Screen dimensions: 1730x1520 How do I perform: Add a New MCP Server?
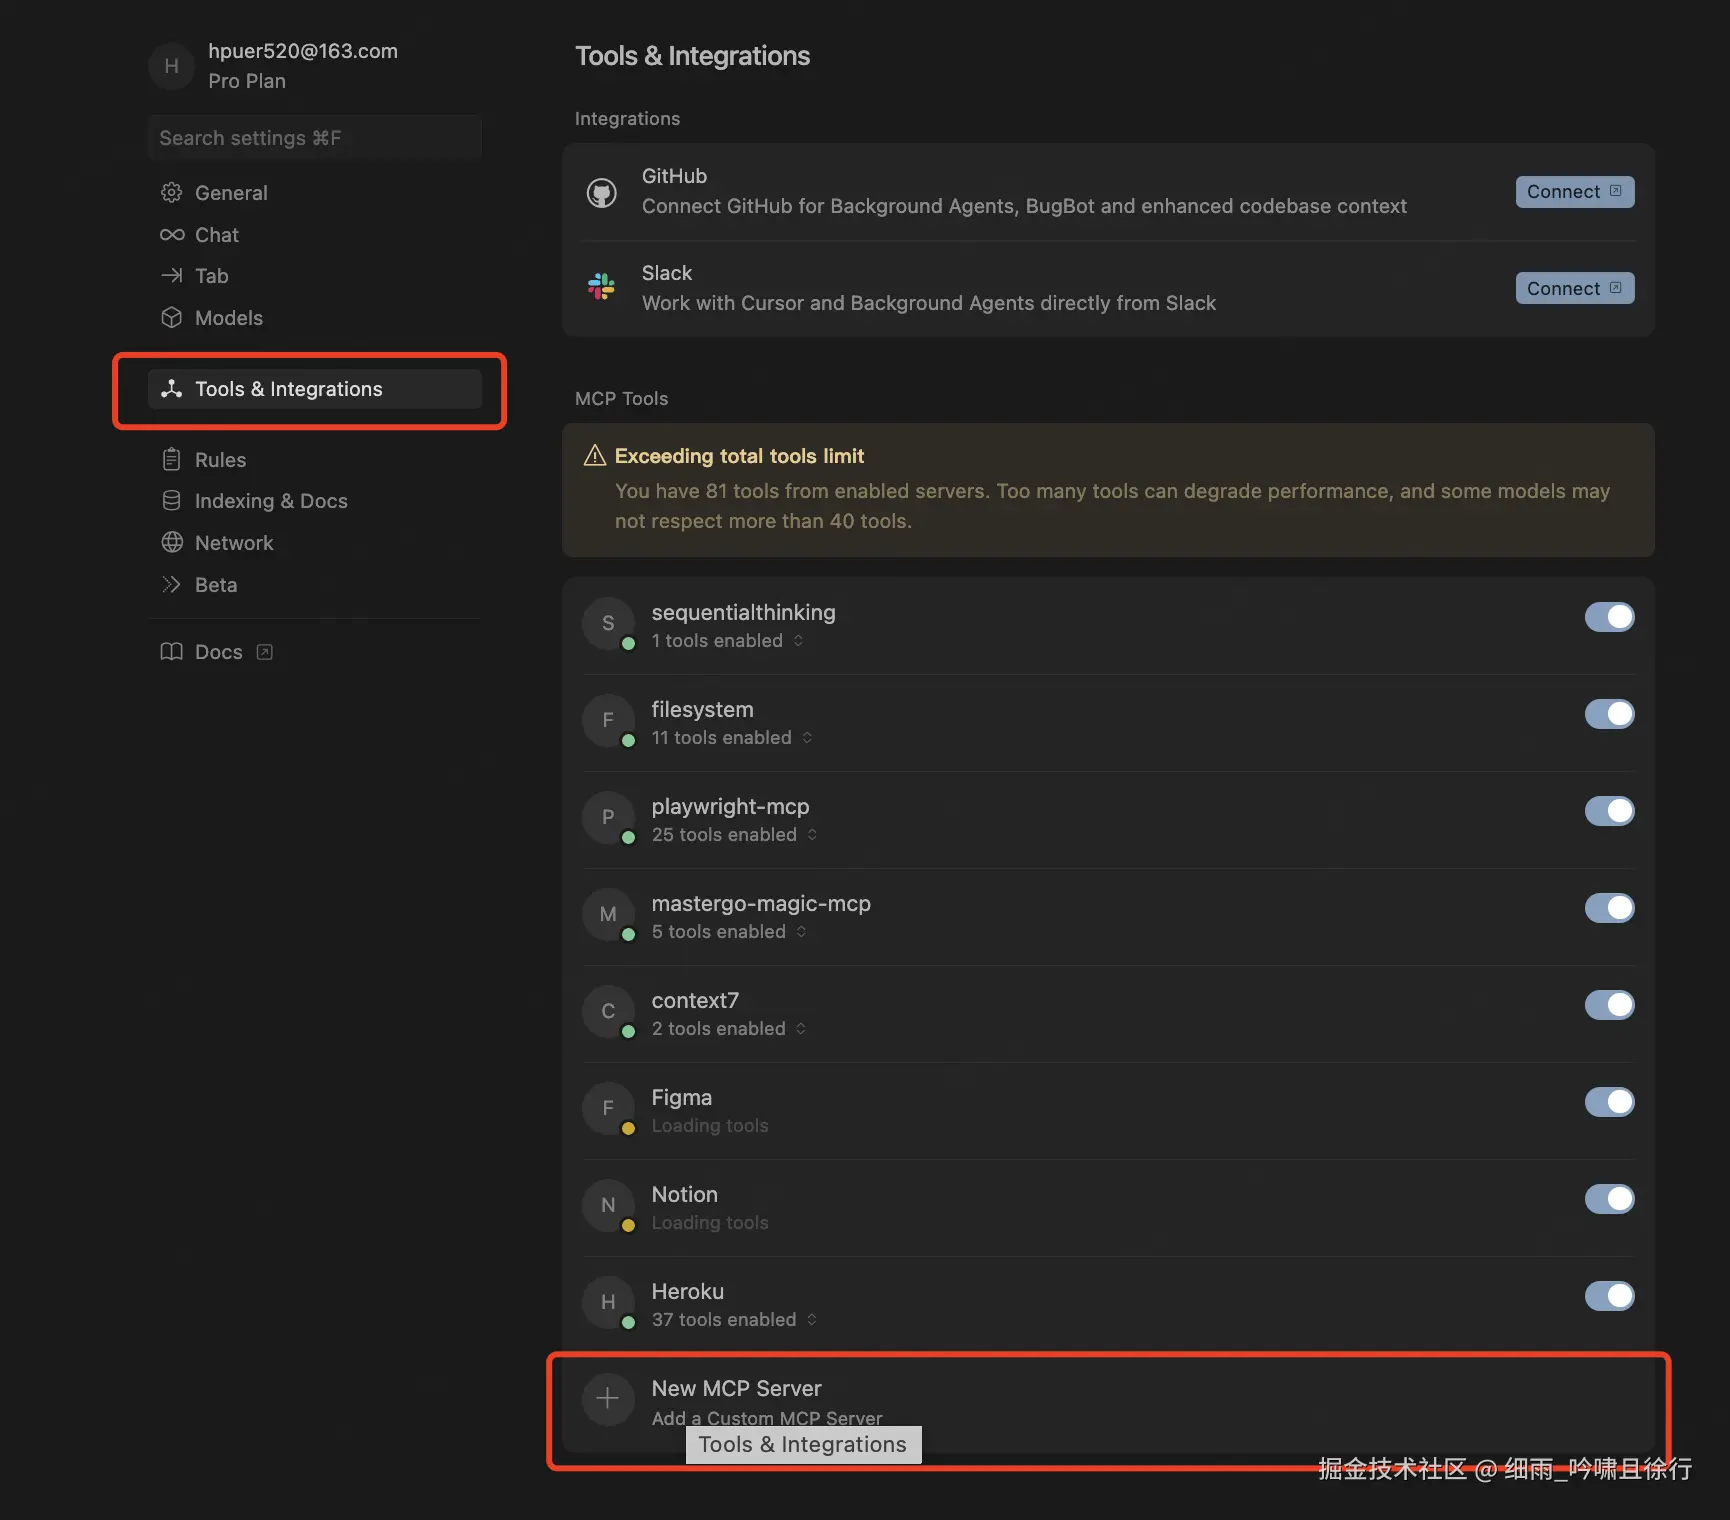tap(1108, 1402)
